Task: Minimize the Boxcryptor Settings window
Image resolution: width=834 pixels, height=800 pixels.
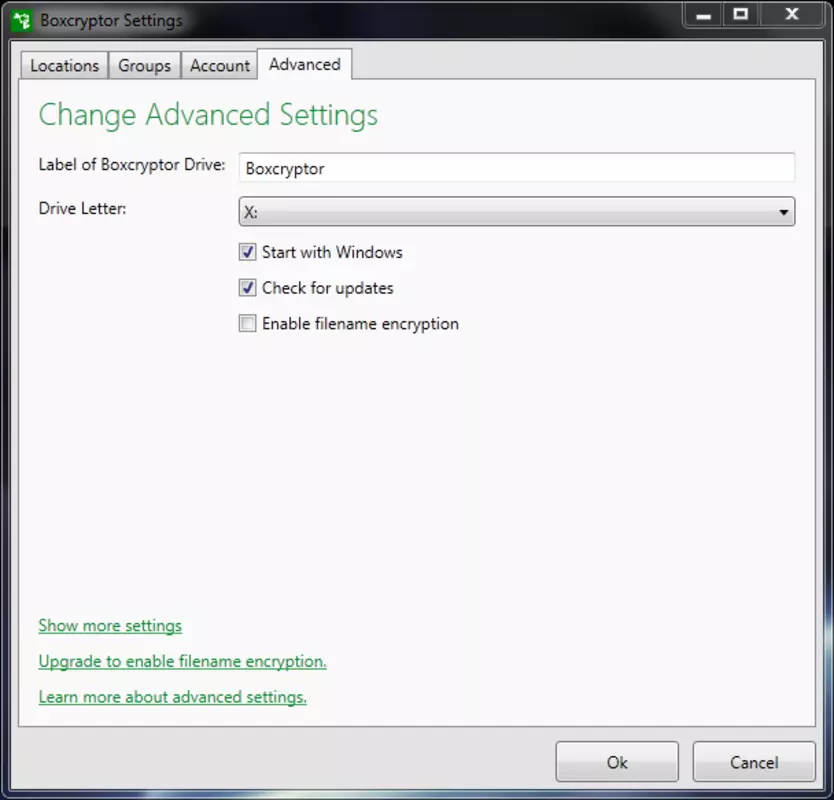Action: [703, 14]
